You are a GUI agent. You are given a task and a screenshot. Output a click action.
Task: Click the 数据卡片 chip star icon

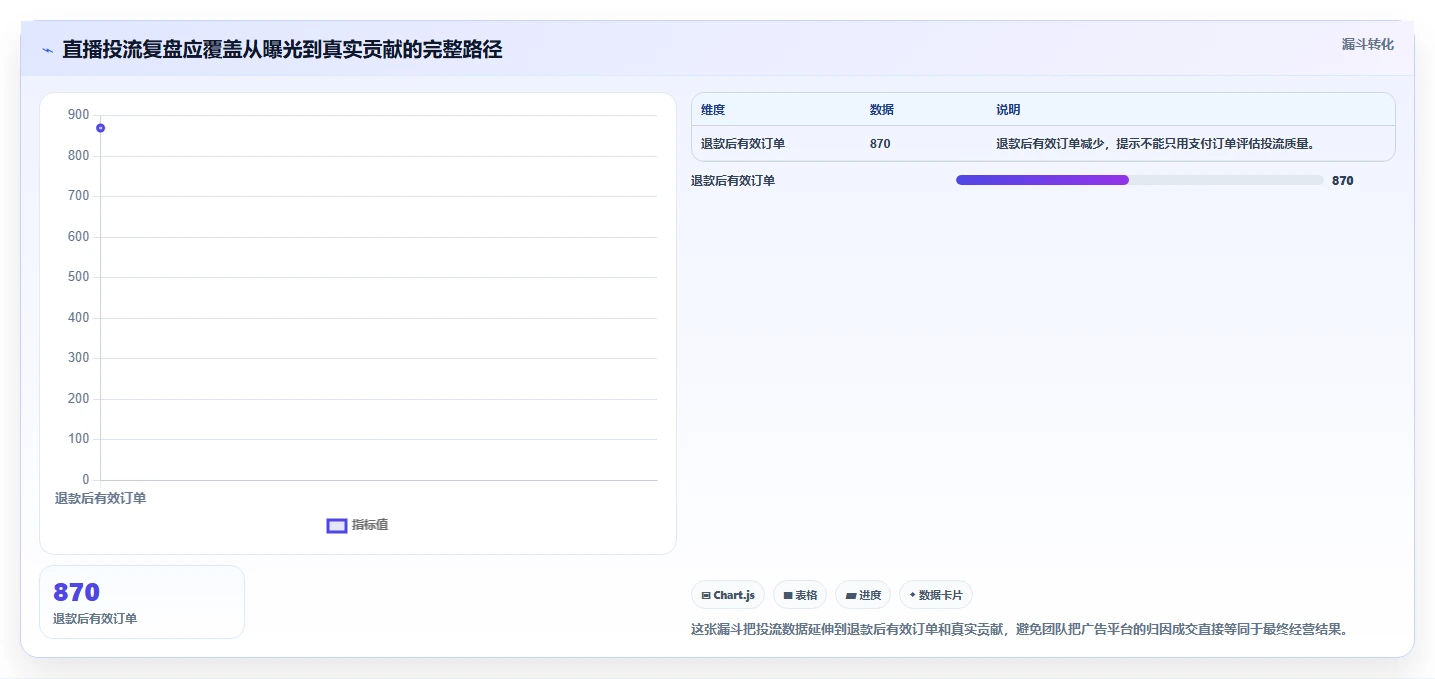[x=912, y=595]
